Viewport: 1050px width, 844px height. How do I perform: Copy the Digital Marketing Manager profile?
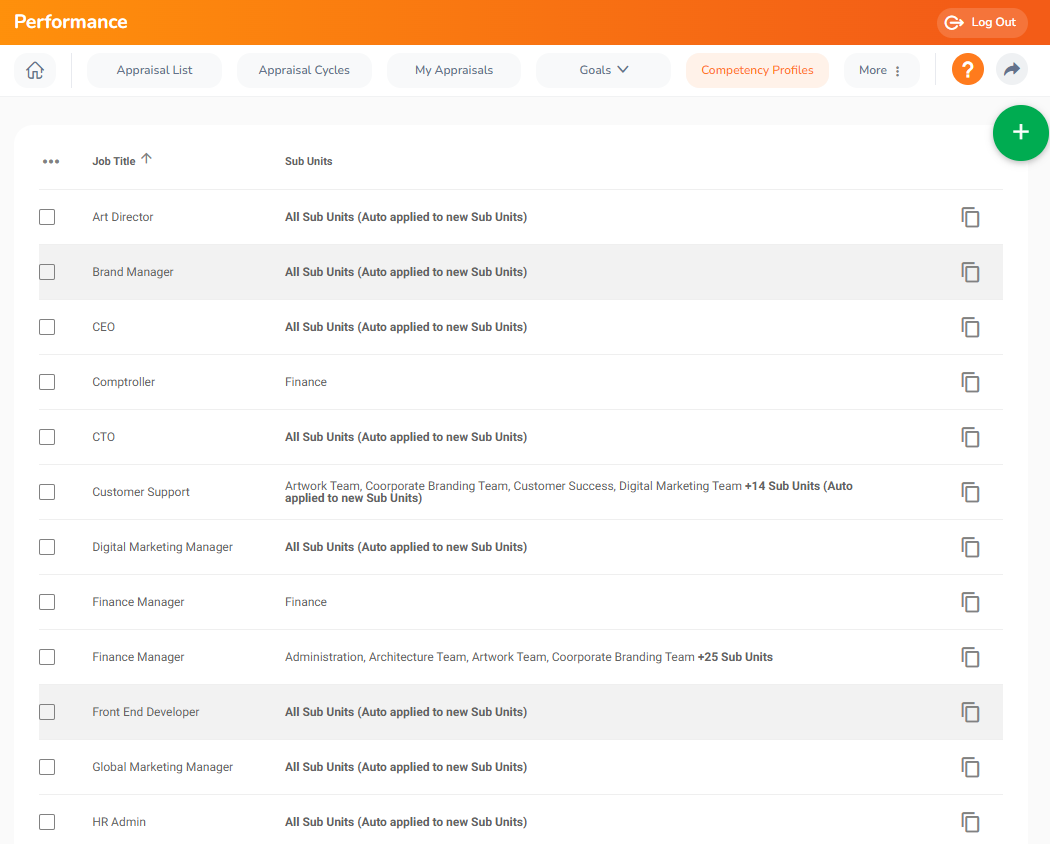(x=970, y=547)
